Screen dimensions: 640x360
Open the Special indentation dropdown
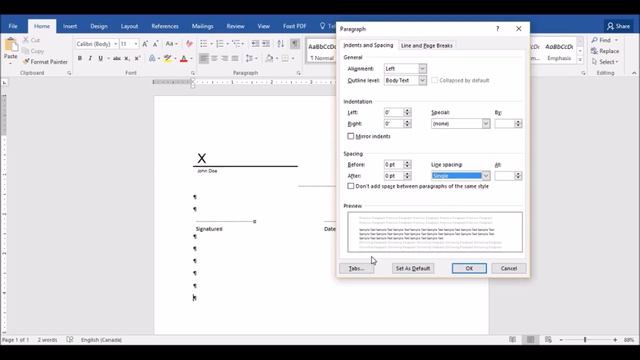pos(486,123)
